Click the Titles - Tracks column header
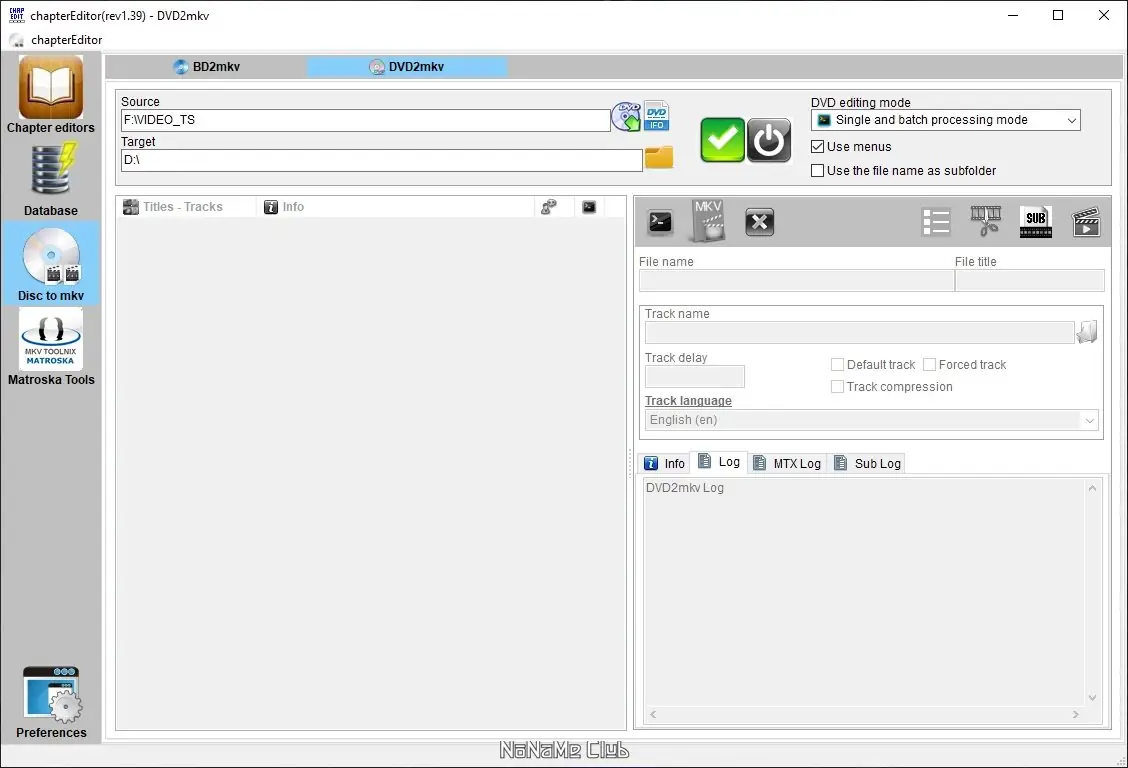 coord(186,207)
